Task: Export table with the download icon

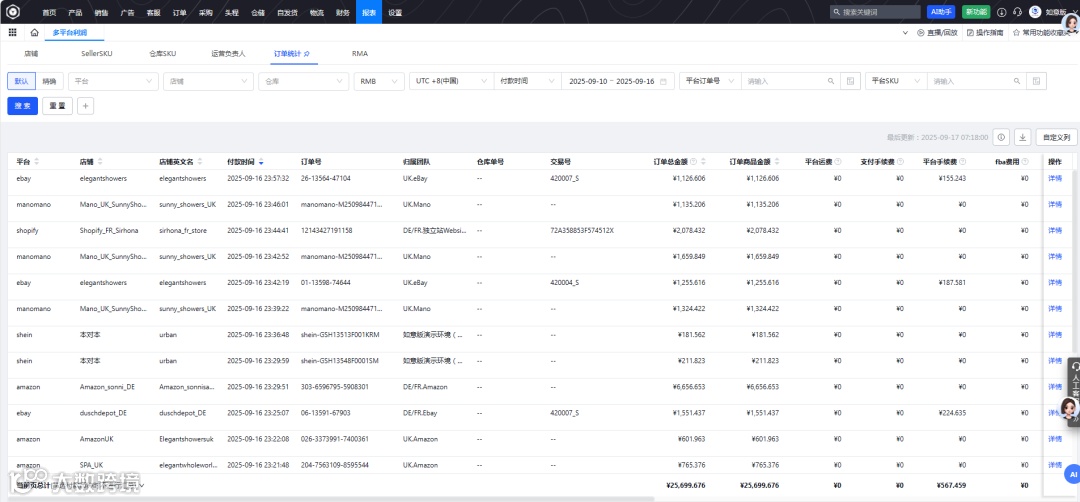Action: pyautogui.click(x=1023, y=137)
